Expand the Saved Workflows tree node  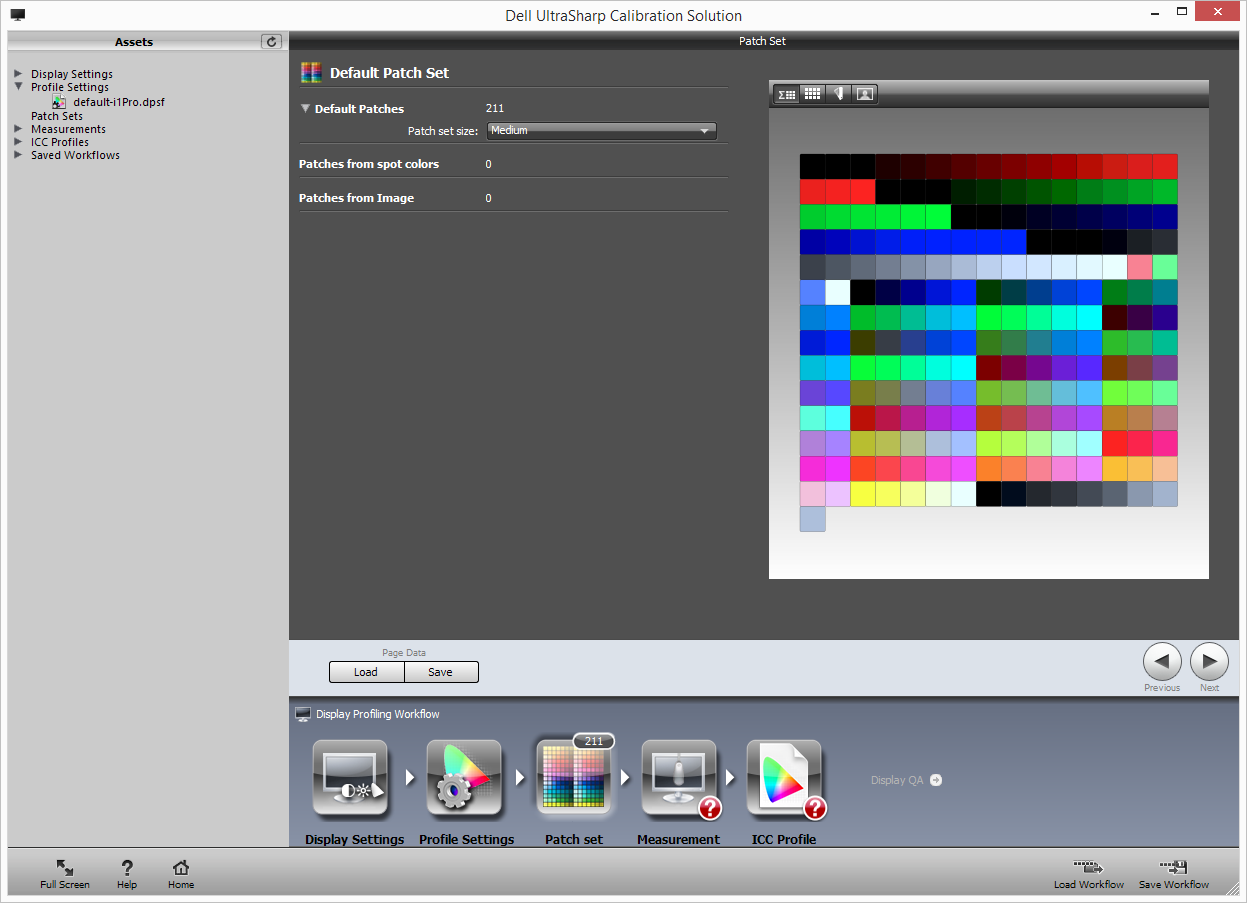click(18, 155)
